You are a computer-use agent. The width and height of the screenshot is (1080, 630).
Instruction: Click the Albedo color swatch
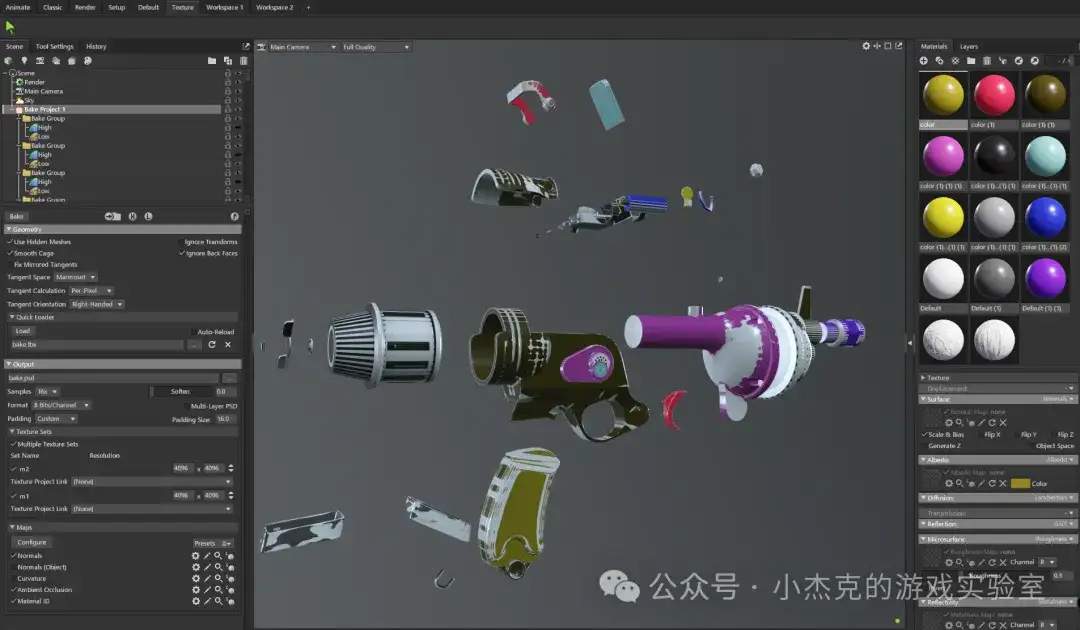click(1019, 484)
